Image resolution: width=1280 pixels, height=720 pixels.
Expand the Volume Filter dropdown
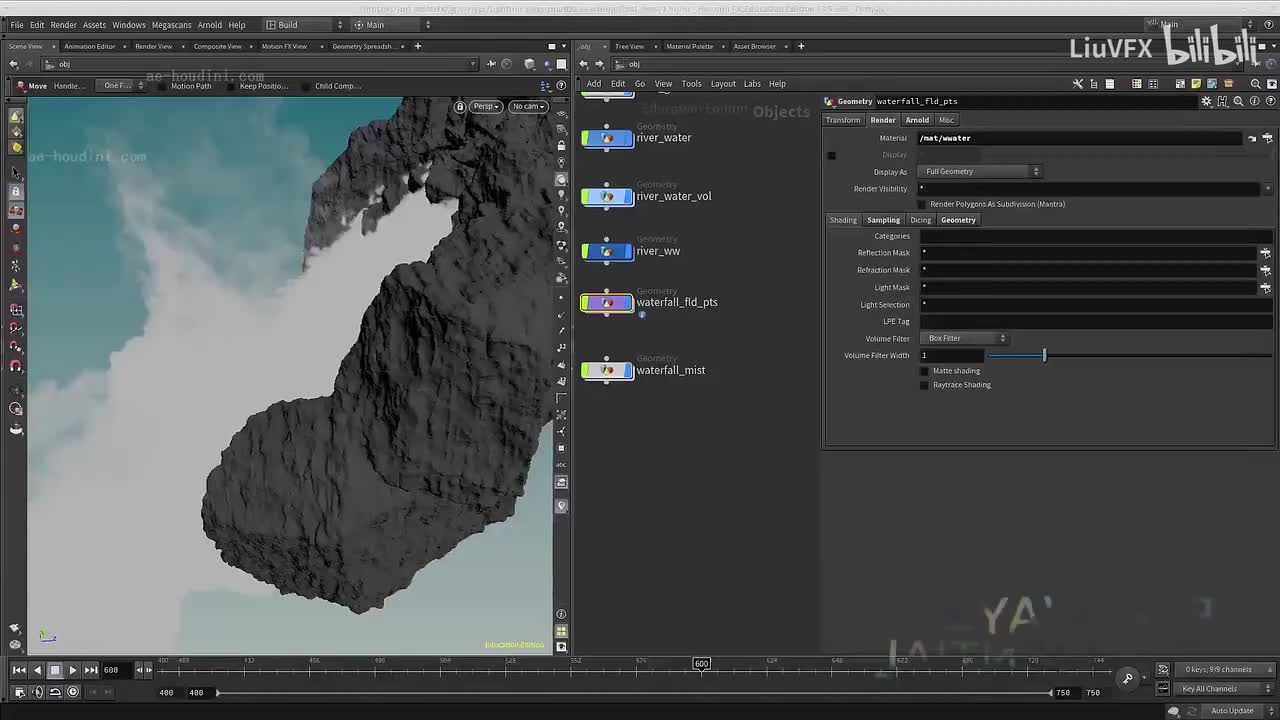(965, 338)
